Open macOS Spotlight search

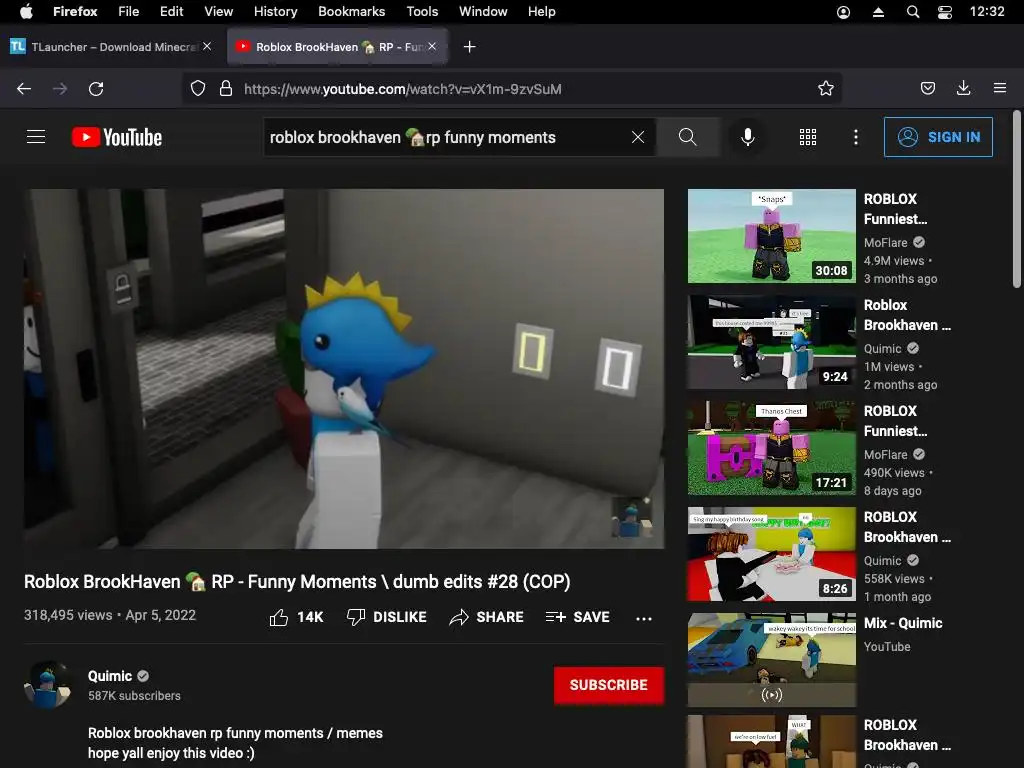click(913, 12)
